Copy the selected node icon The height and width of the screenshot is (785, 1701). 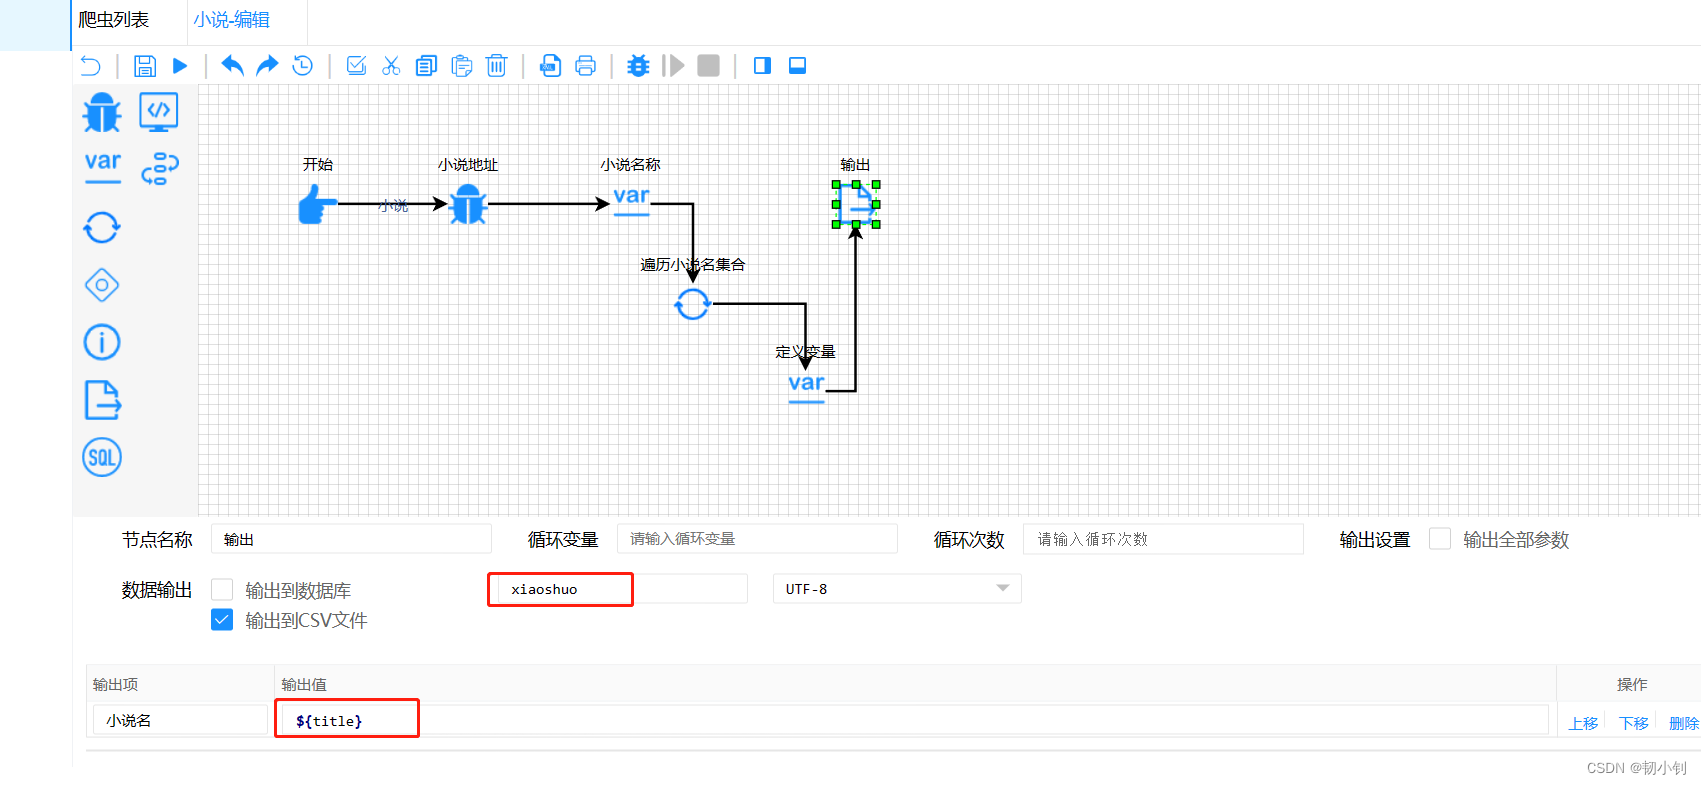(426, 66)
